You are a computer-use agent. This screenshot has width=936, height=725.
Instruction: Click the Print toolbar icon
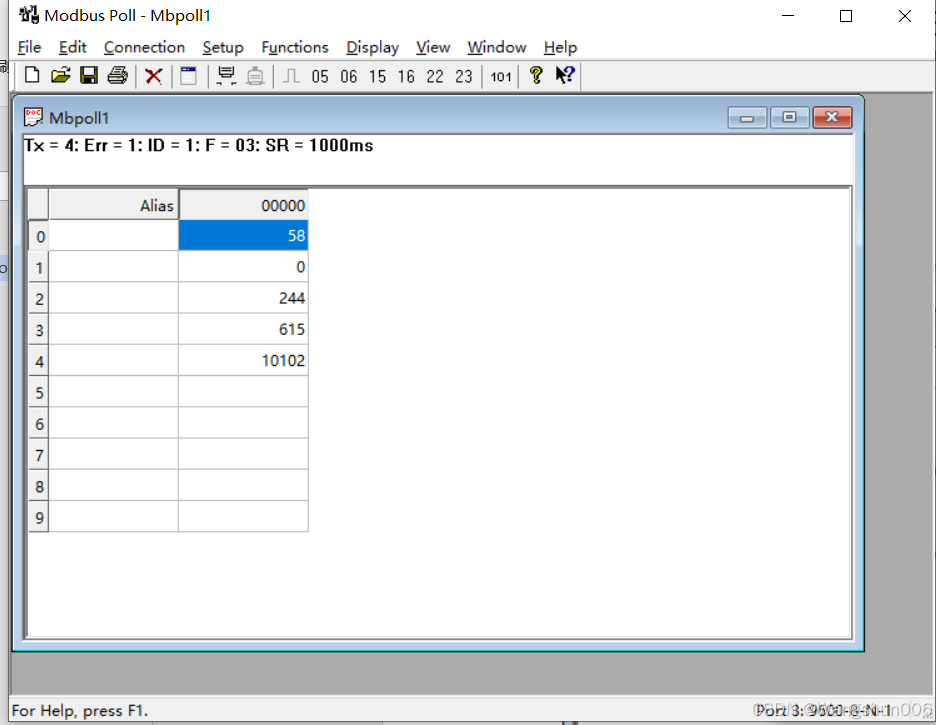click(x=118, y=76)
